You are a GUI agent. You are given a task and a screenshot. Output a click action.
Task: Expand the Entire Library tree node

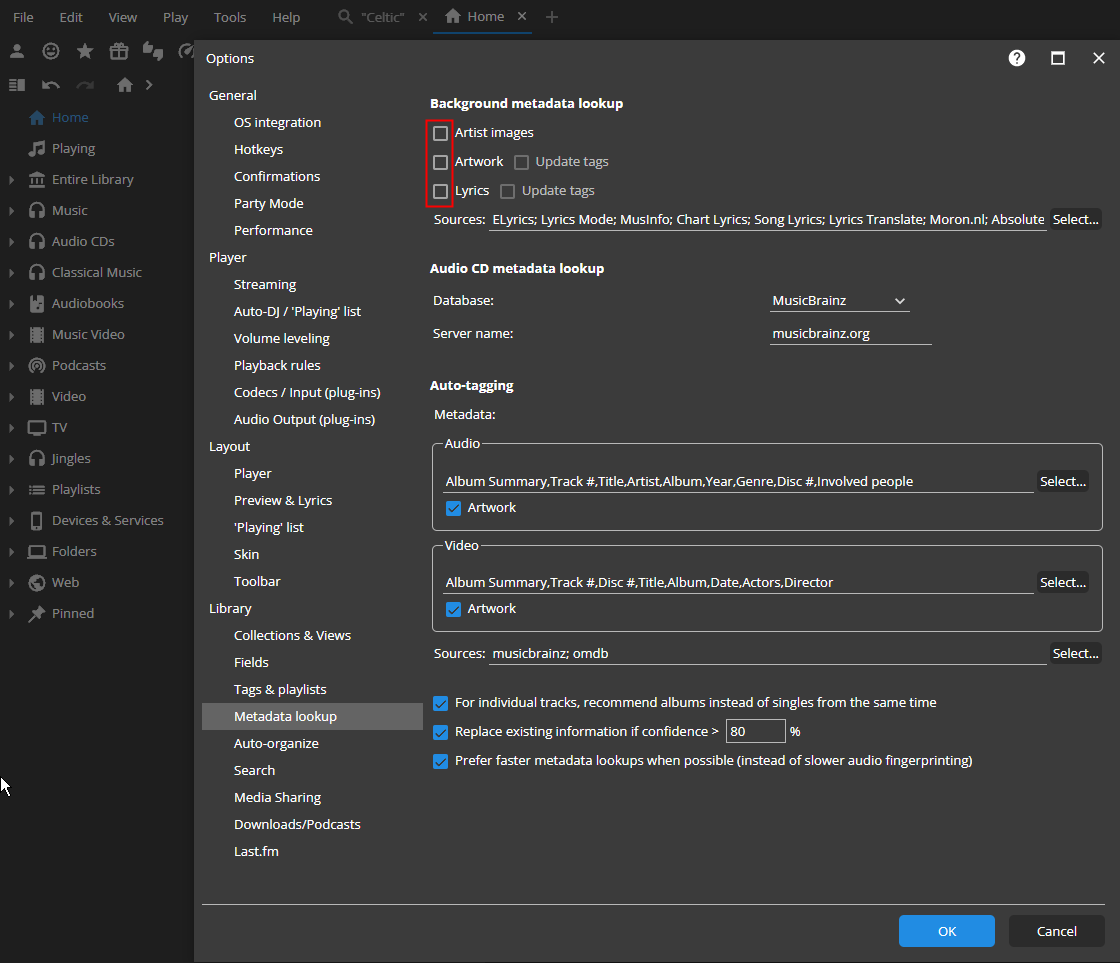(x=11, y=179)
